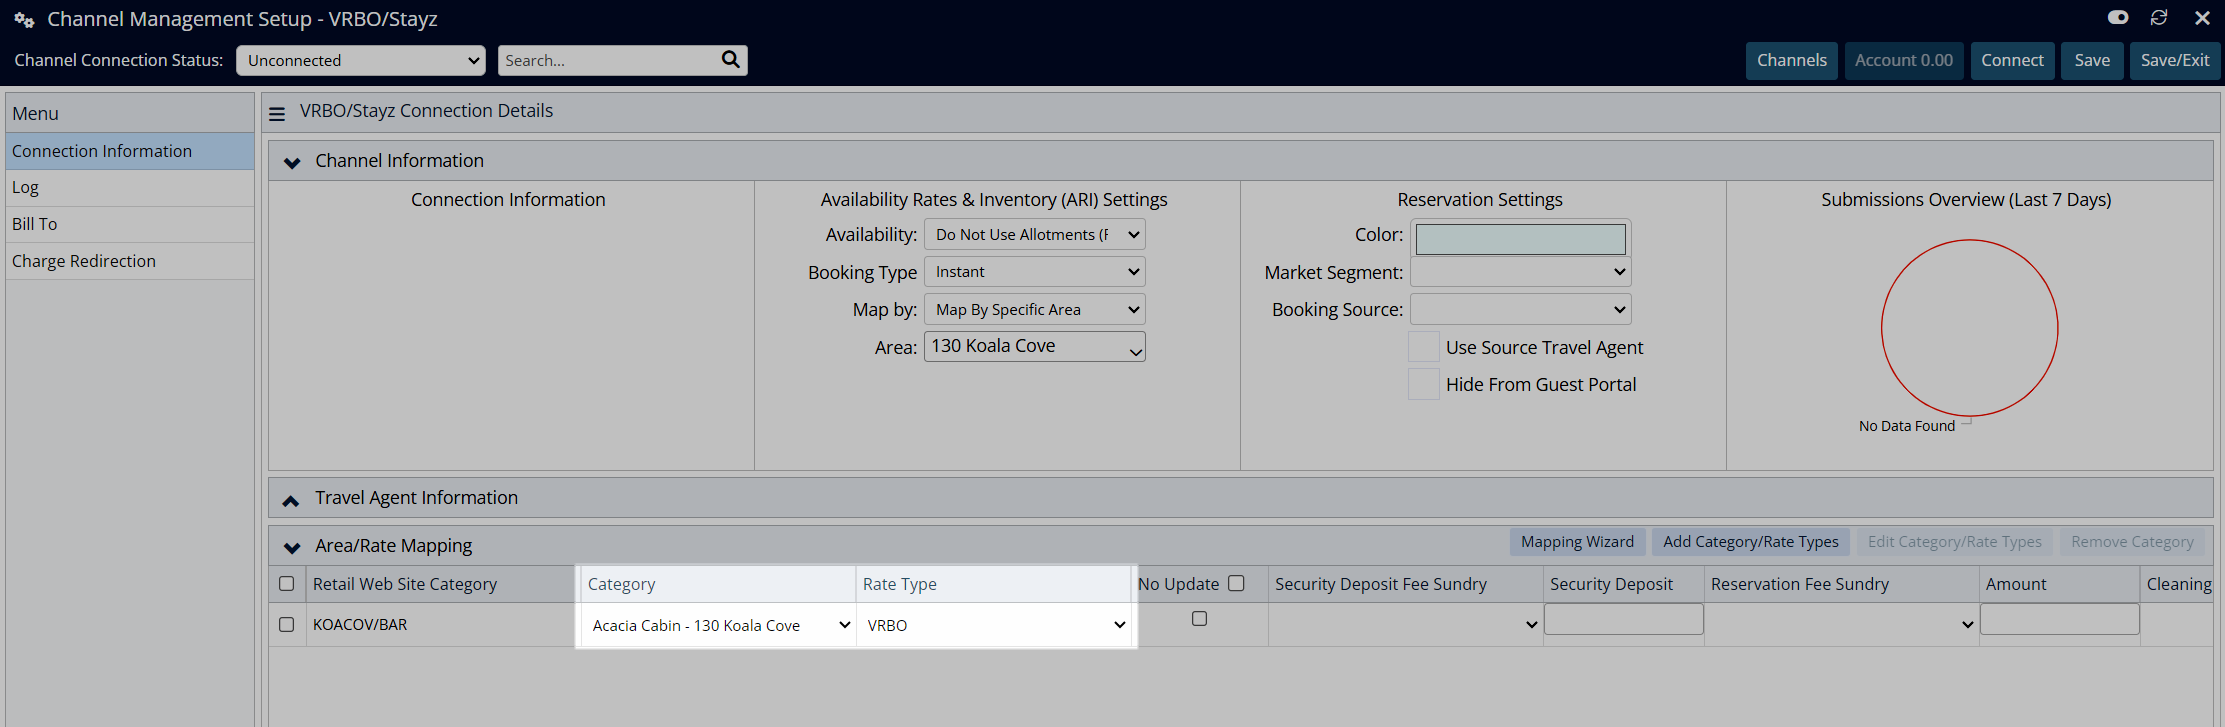Toggle the No Update checkbox in the KOACOV/BAR row
Screen dimensions: 2225x727
tap(1200, 619)
